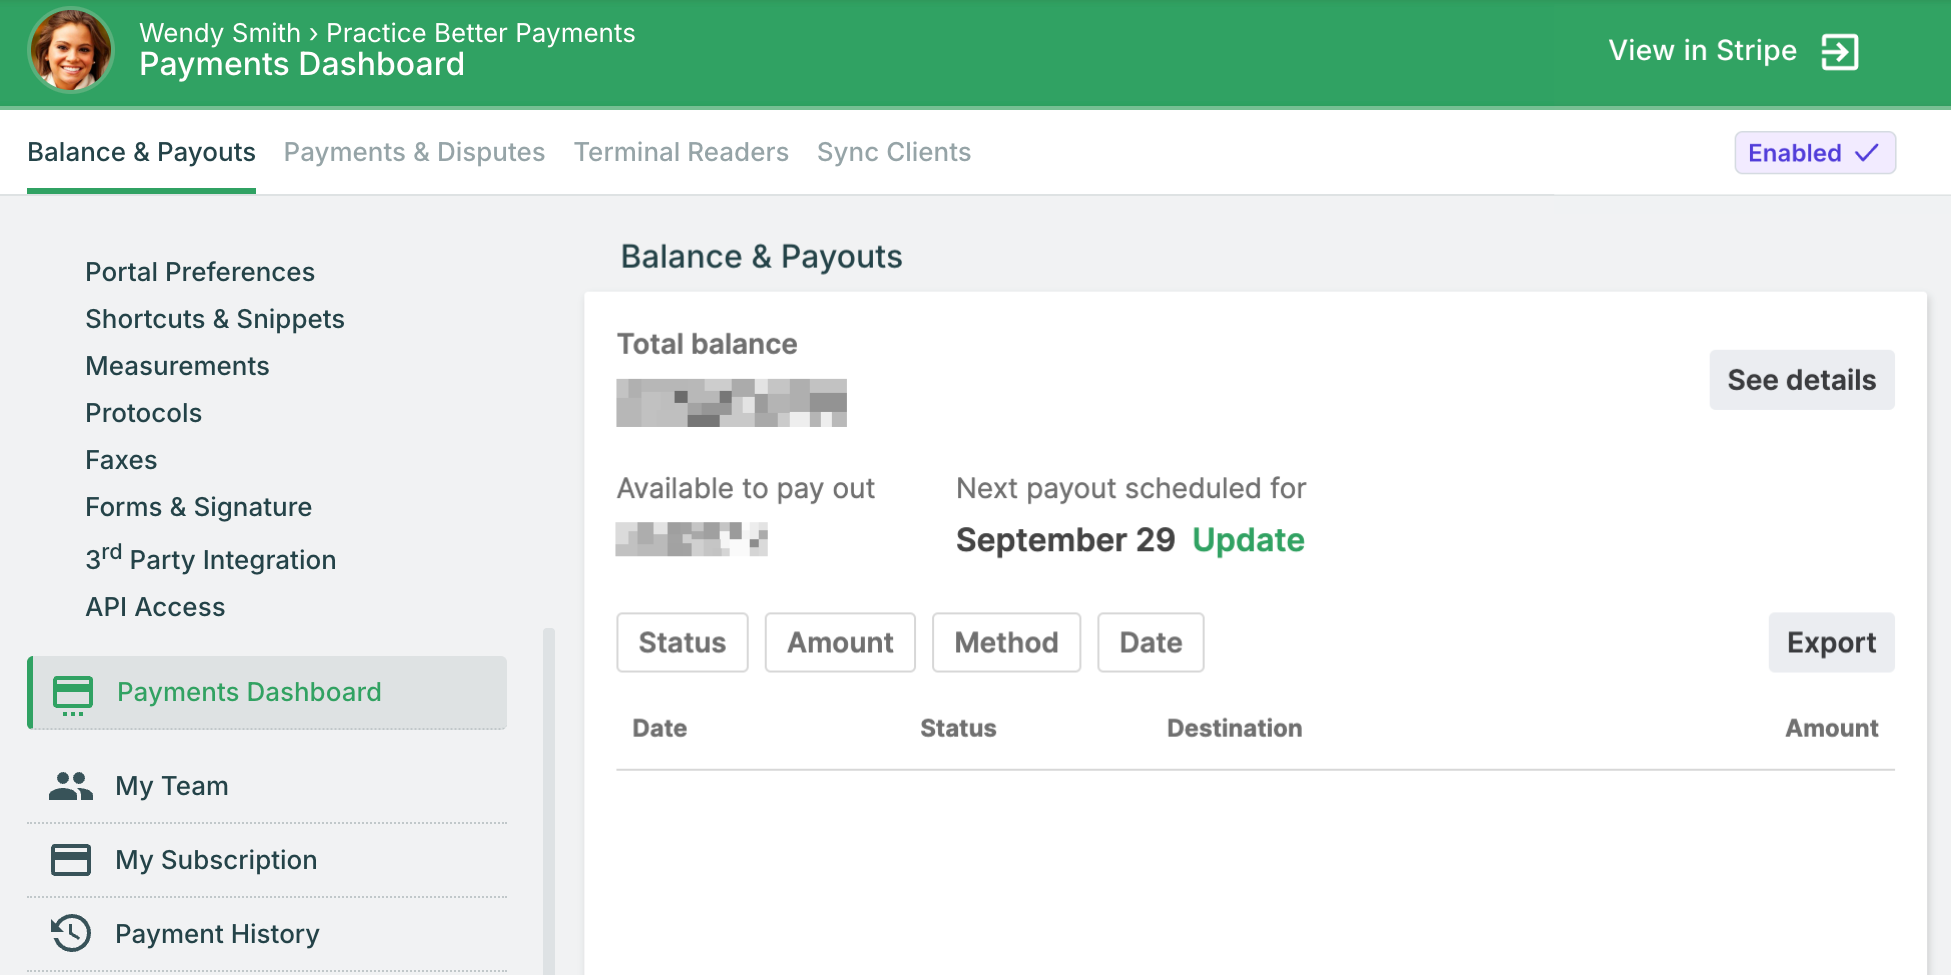Click the View in Stripe exit icon
The width and height of the screenshot is (1951, 975).
point(1838,52)
